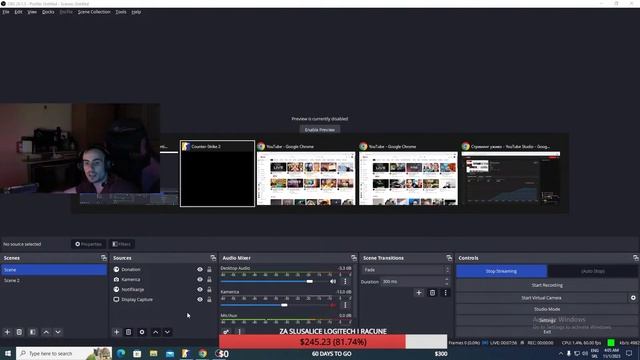Hide the Donation source with eye icon
The image size is (640, 360).
coord(200,269)
